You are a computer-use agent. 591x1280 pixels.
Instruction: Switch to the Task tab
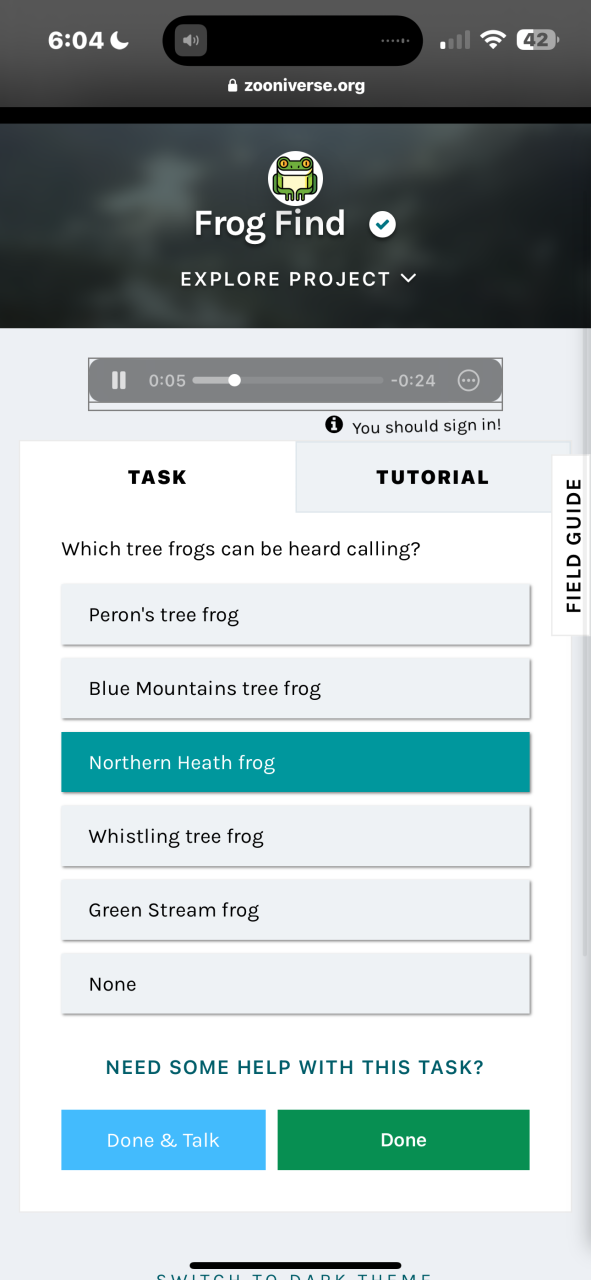click(x=158, y=477)
